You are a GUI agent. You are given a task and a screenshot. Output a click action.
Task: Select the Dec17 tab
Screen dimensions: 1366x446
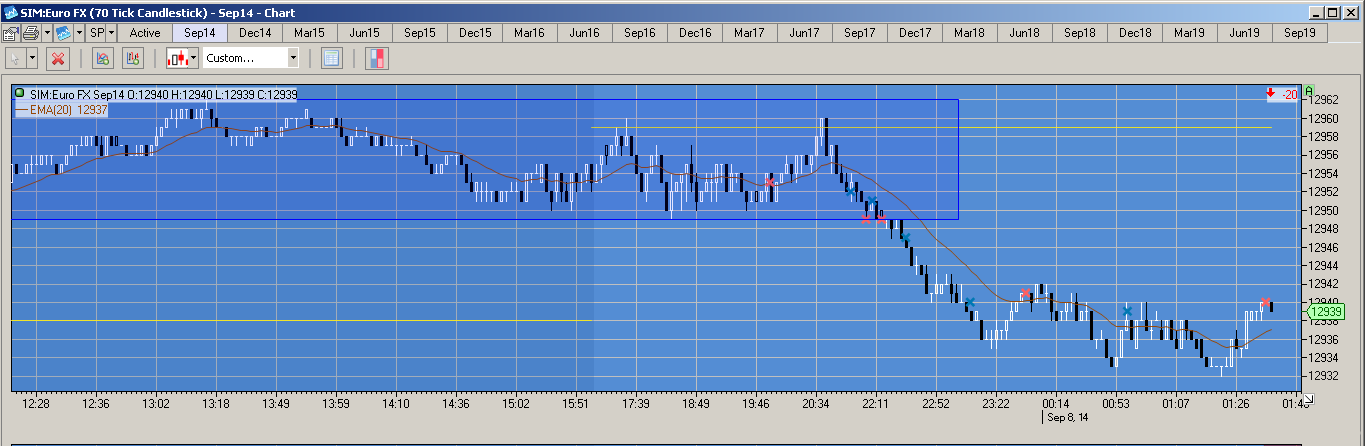coord(915,33)
